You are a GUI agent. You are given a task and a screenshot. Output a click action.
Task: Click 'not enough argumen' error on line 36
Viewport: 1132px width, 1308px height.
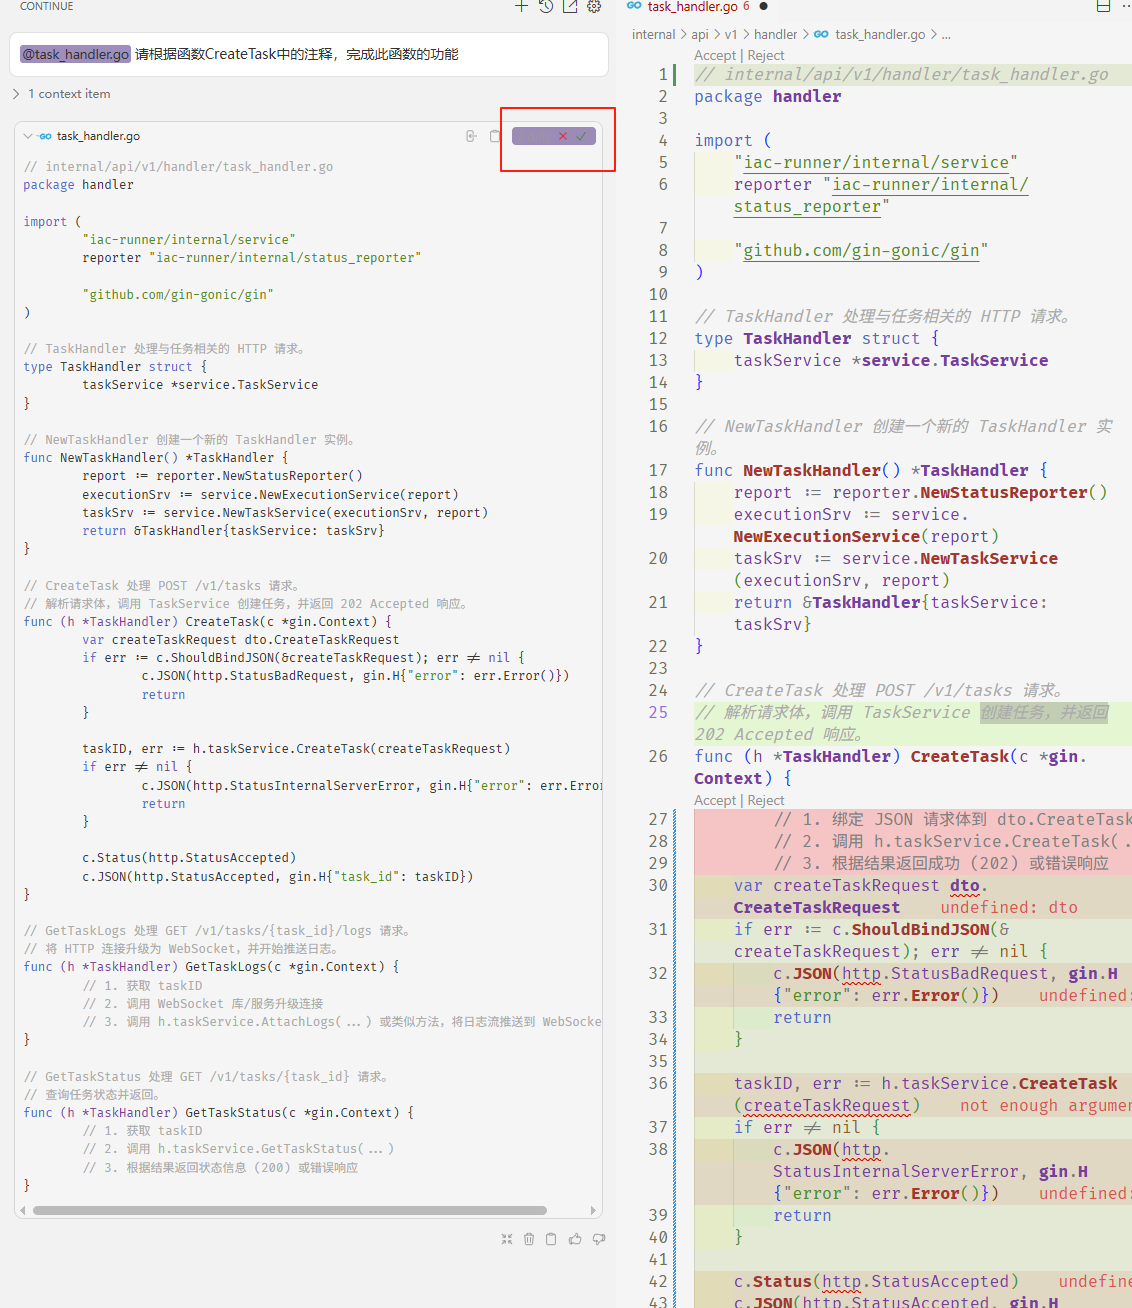[1046, 1106]
